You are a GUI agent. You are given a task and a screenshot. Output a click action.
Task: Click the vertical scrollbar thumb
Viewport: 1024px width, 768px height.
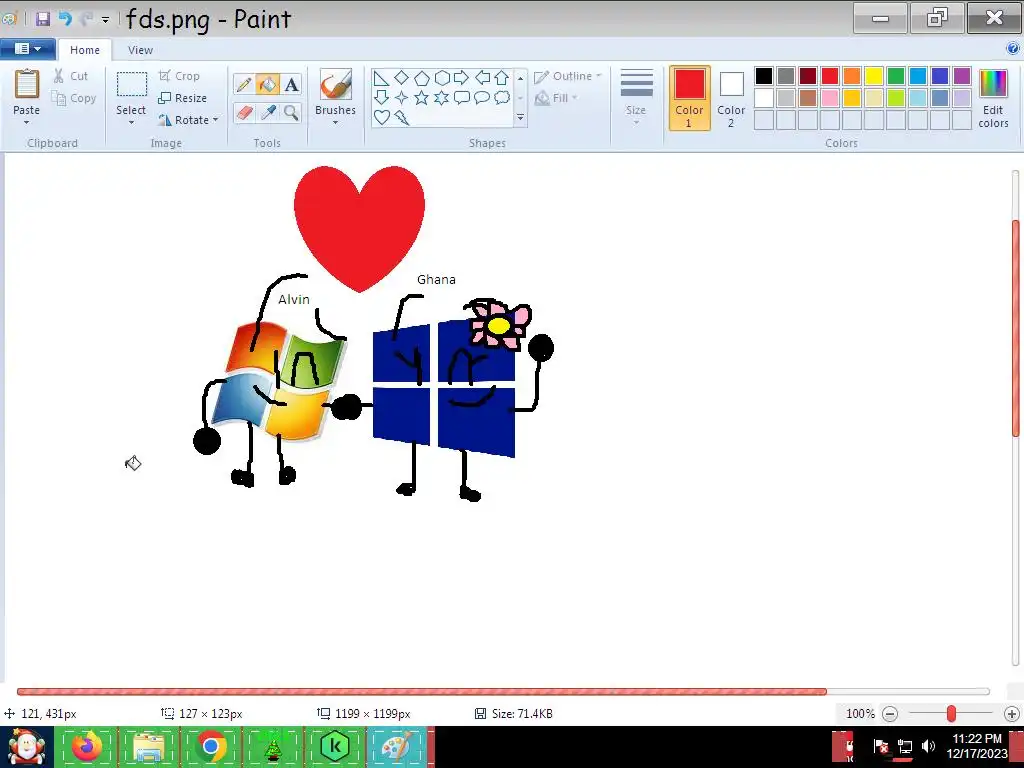[1016, 328]
